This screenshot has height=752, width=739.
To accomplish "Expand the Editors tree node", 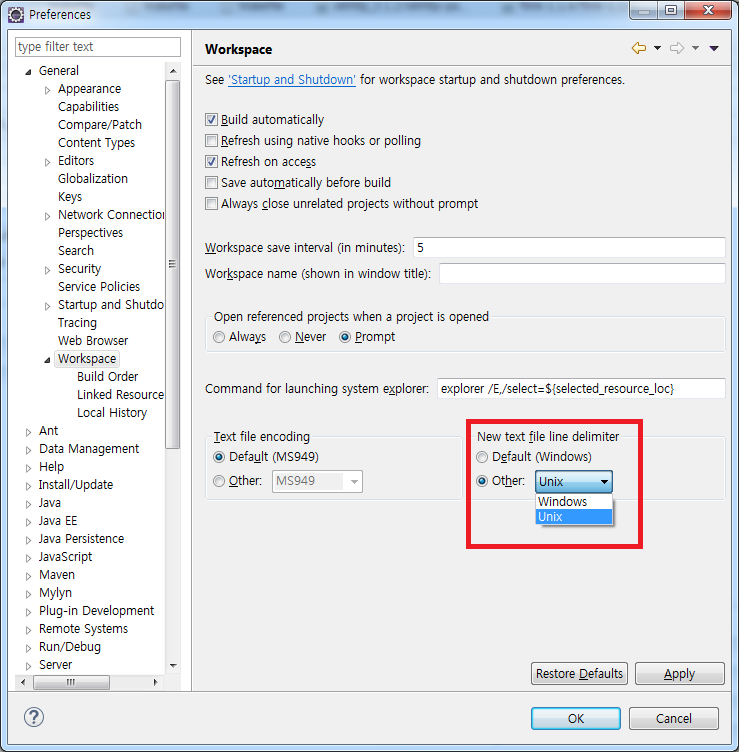I will point(47,162).
